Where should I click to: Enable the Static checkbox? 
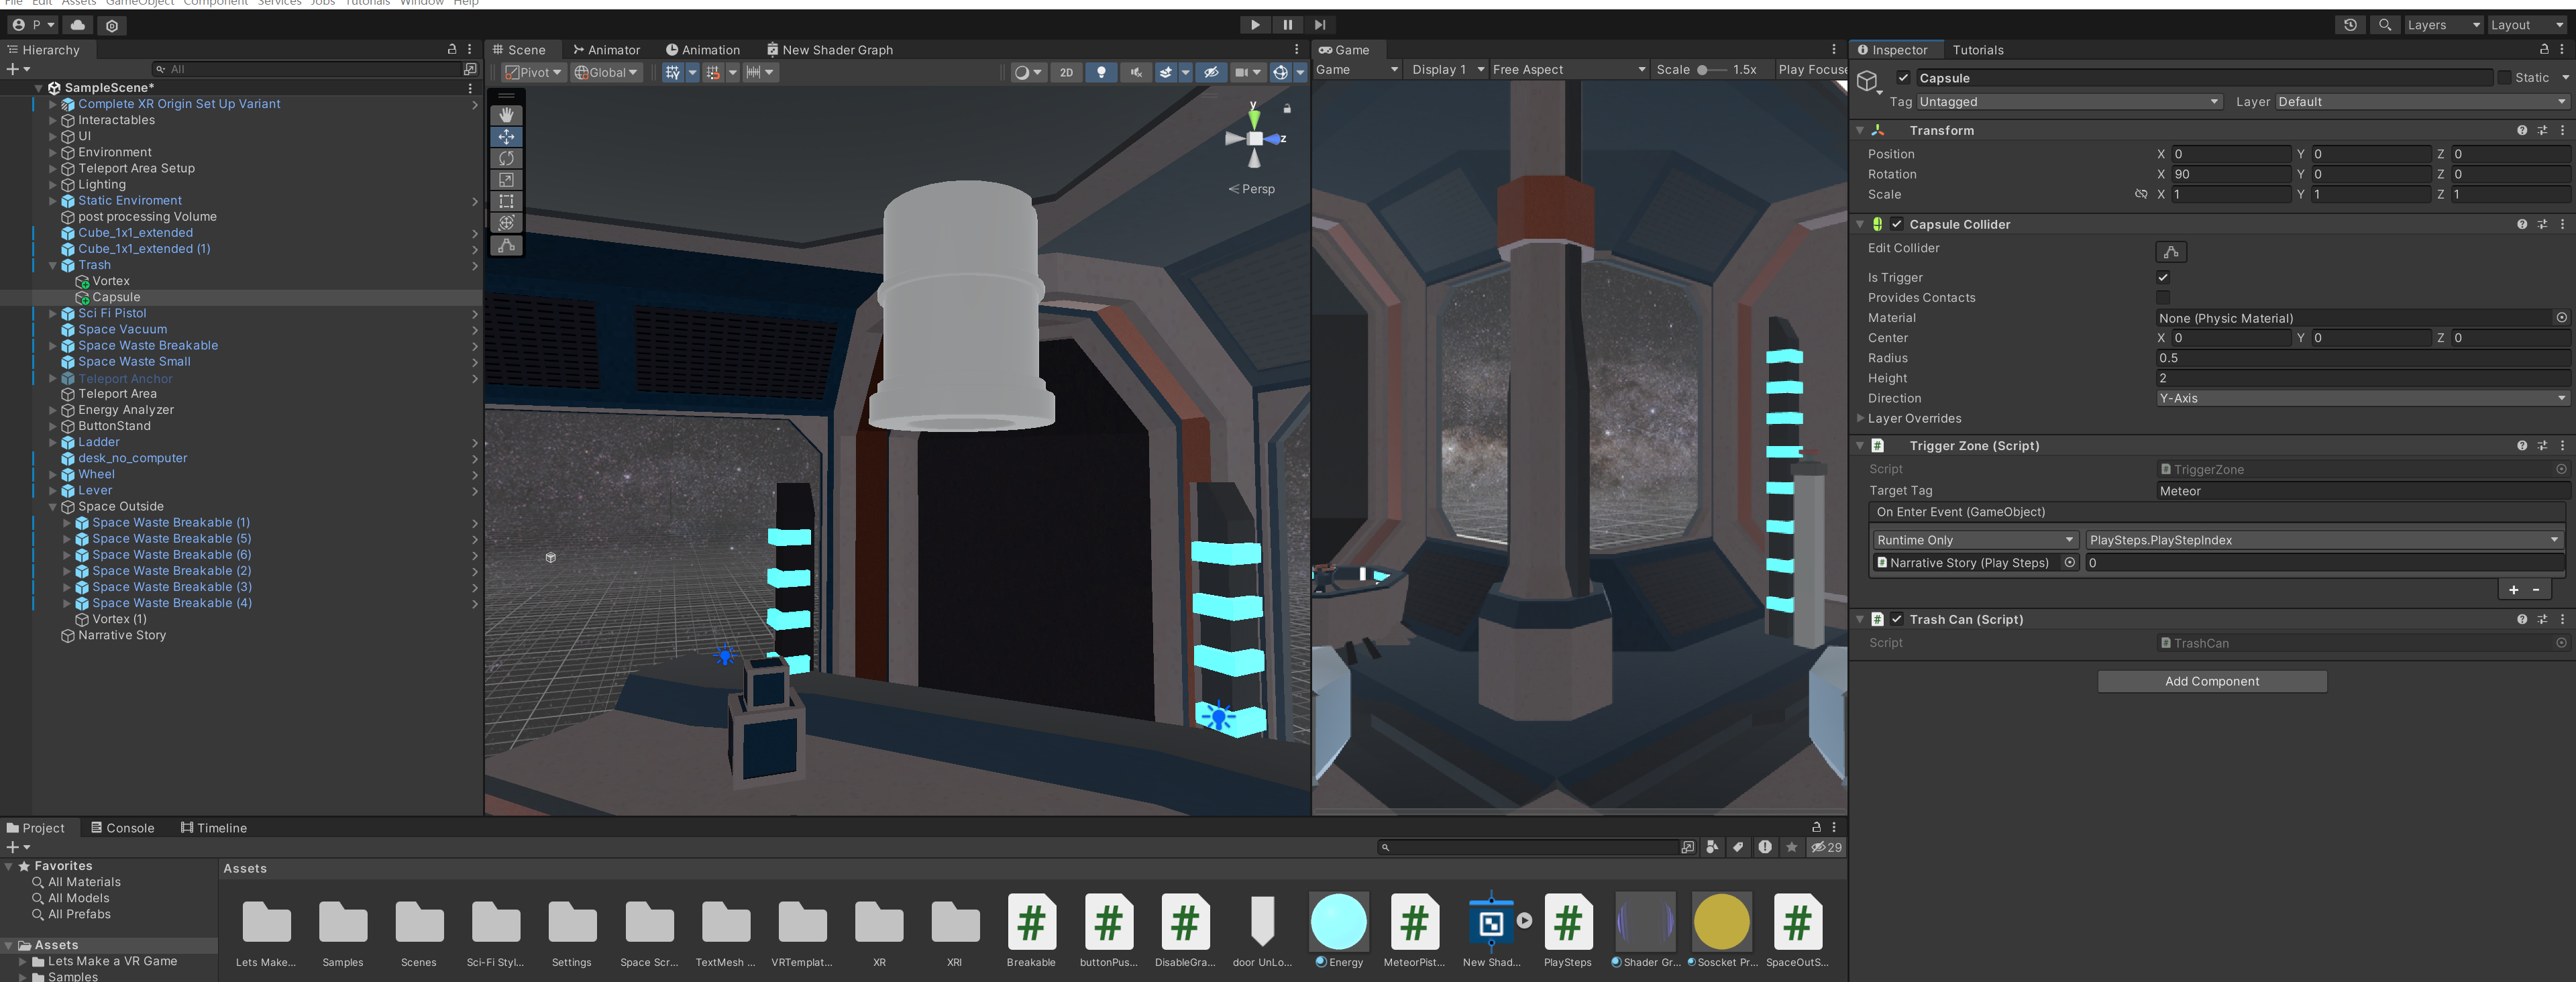2504,78
